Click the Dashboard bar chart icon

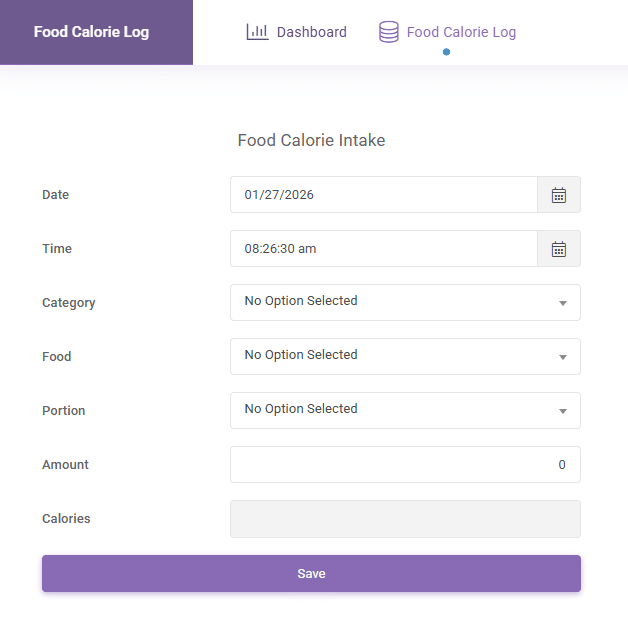(257, 32)
